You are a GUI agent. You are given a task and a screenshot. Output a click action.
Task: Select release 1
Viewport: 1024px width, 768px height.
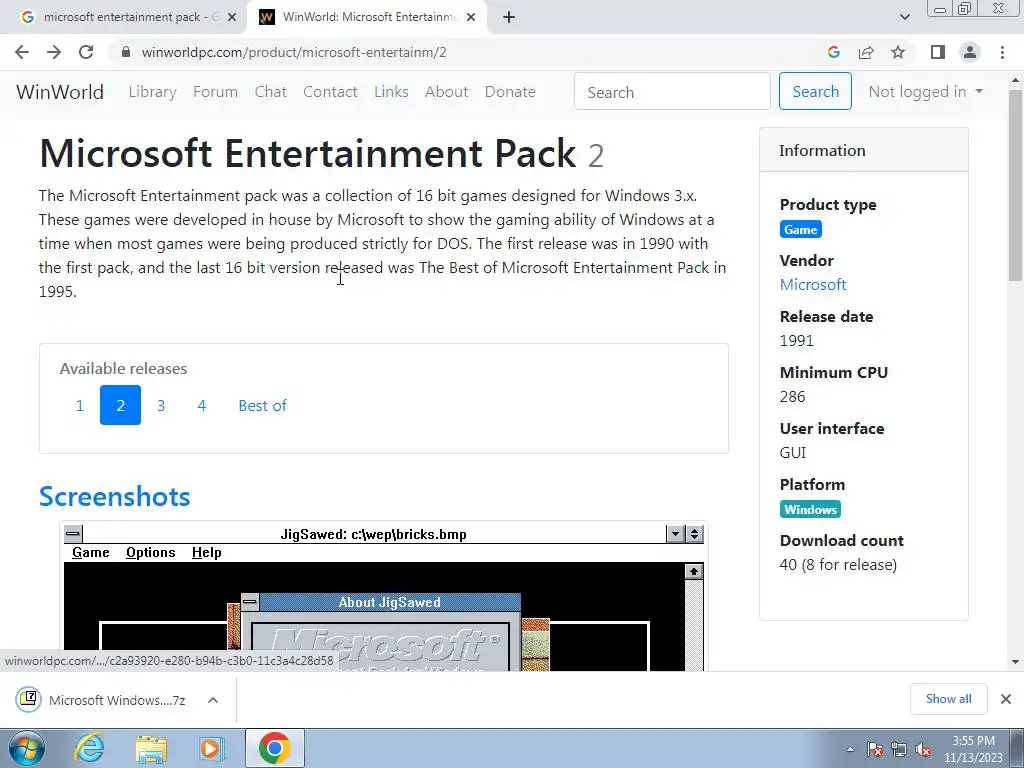80,406
